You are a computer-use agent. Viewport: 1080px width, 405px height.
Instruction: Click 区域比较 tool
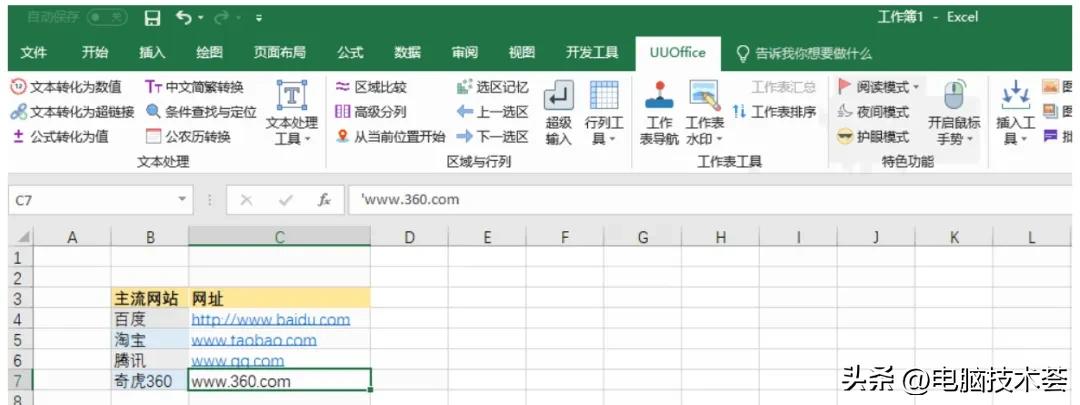pos(371,87)
